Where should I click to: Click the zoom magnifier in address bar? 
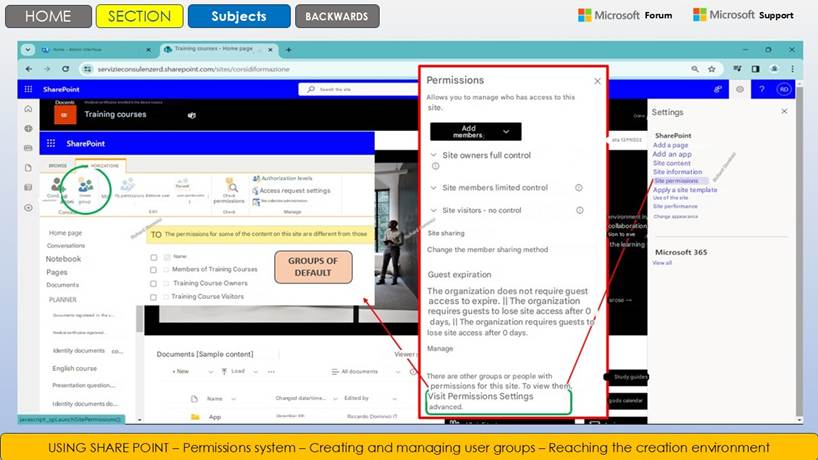695,69
